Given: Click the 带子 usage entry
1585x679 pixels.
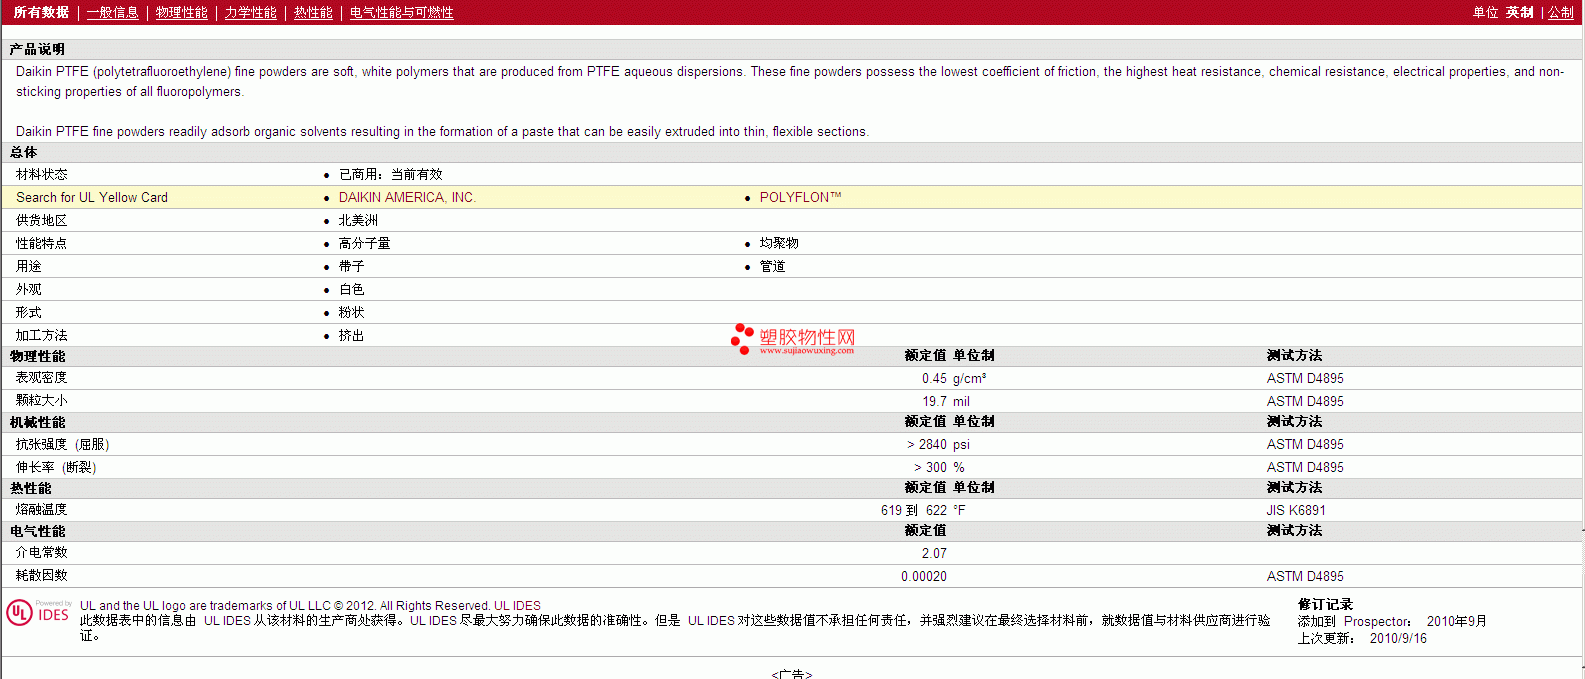Looking at the screenshot, I should tap(351, 266).
